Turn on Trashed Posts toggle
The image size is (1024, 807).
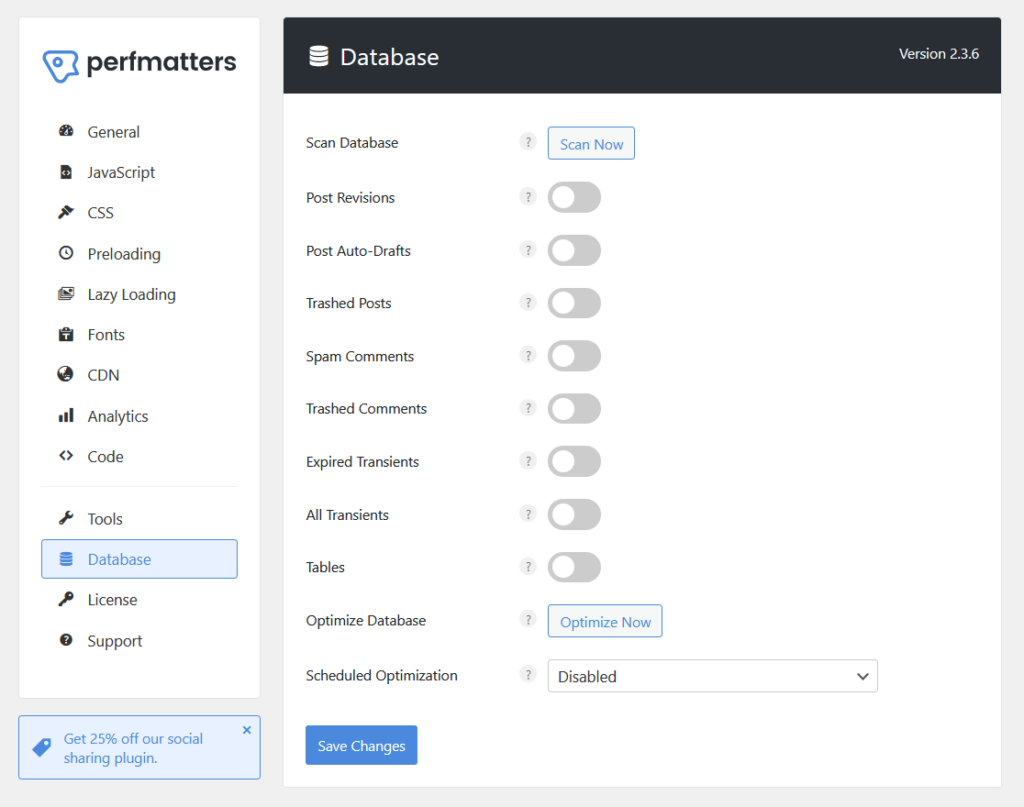click(x=574, y=303)
